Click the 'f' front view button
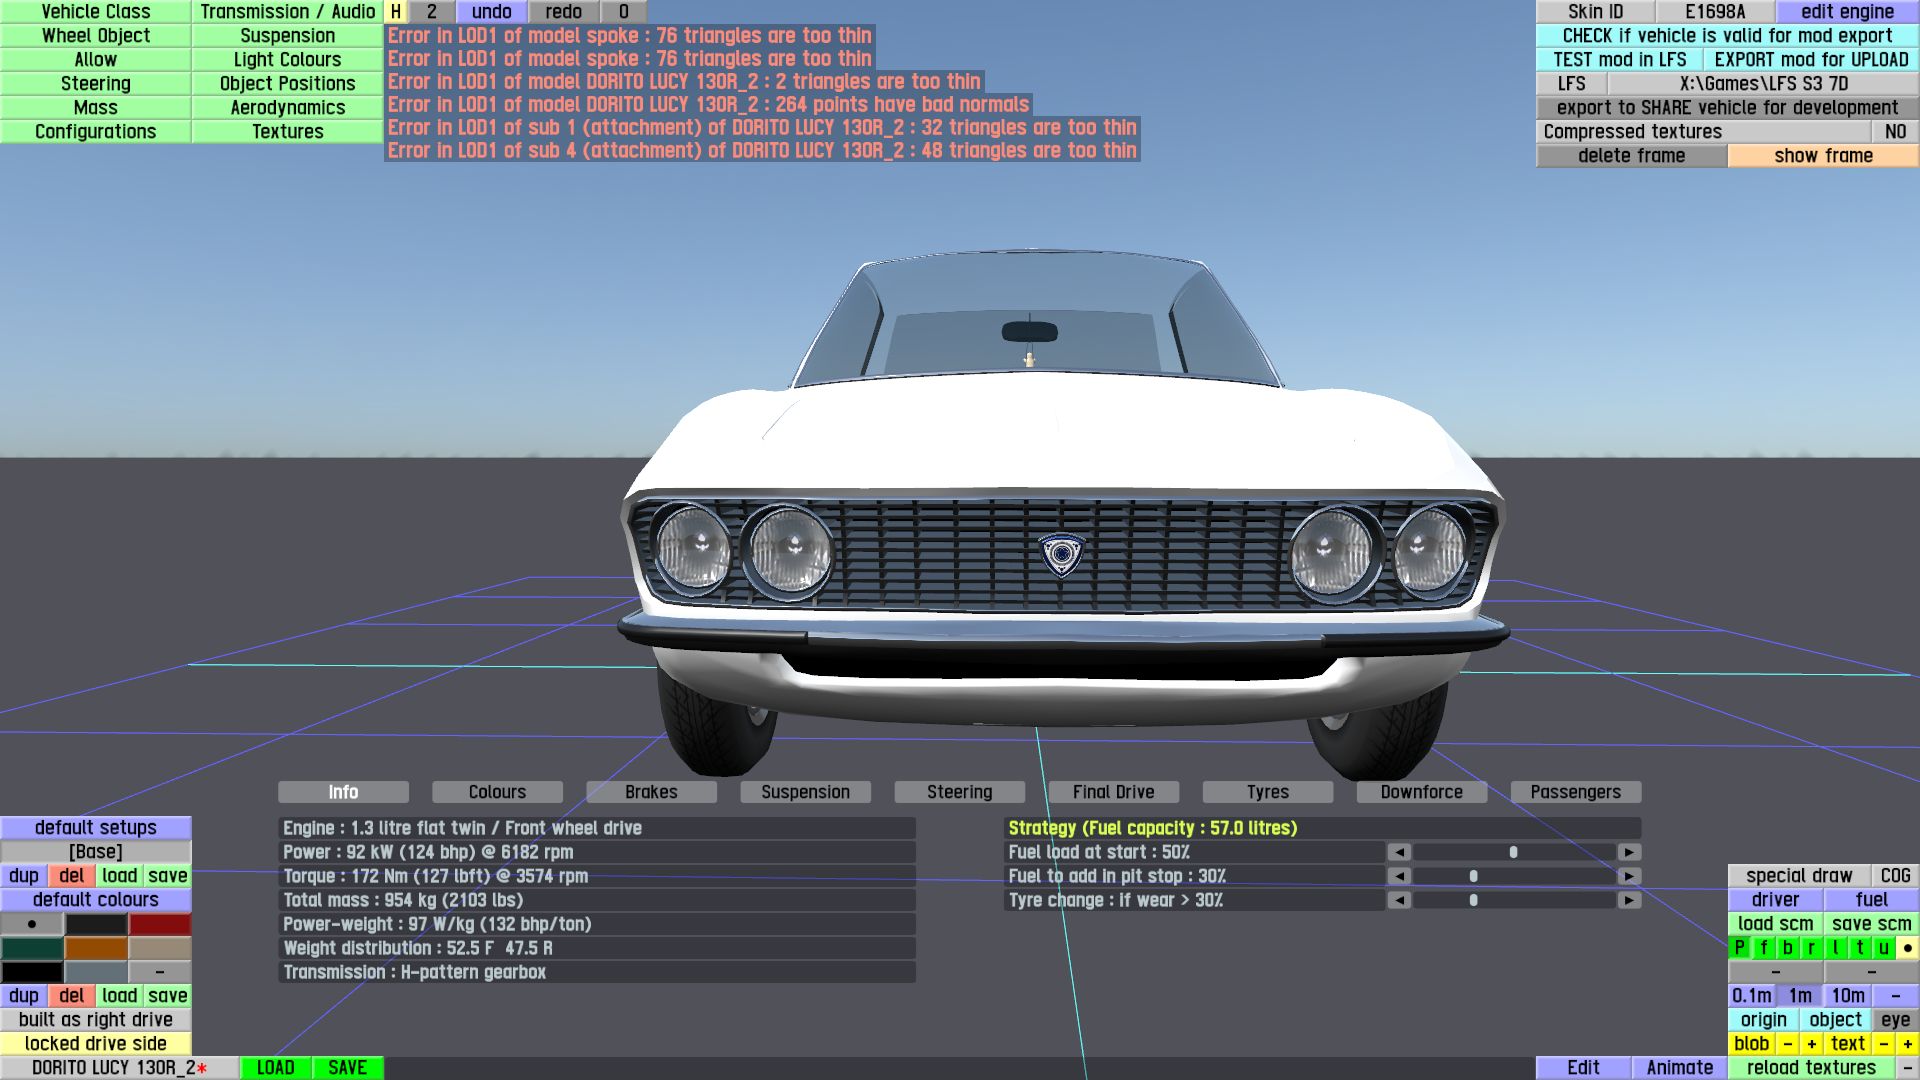 click(1763, 948)
